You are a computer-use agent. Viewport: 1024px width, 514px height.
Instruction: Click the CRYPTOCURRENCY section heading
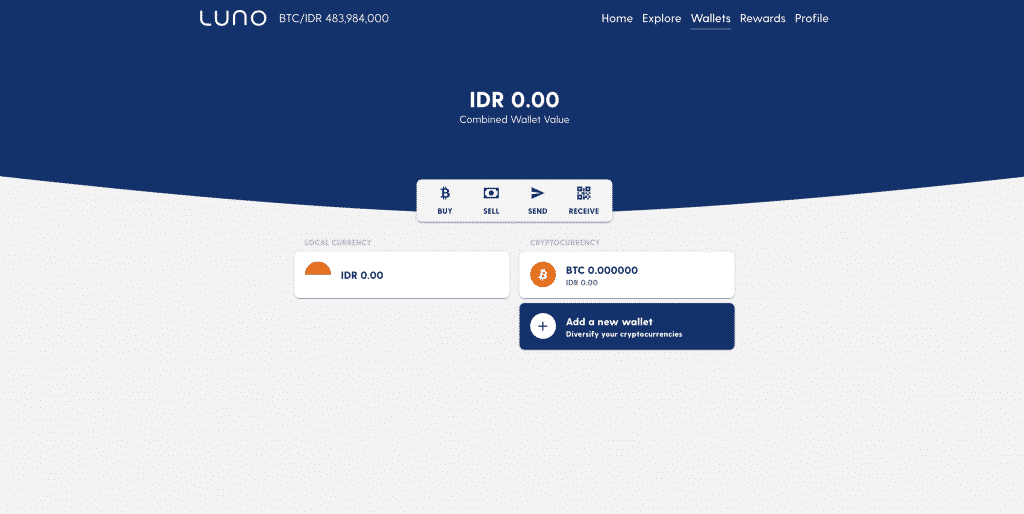[x=565, y=242]
